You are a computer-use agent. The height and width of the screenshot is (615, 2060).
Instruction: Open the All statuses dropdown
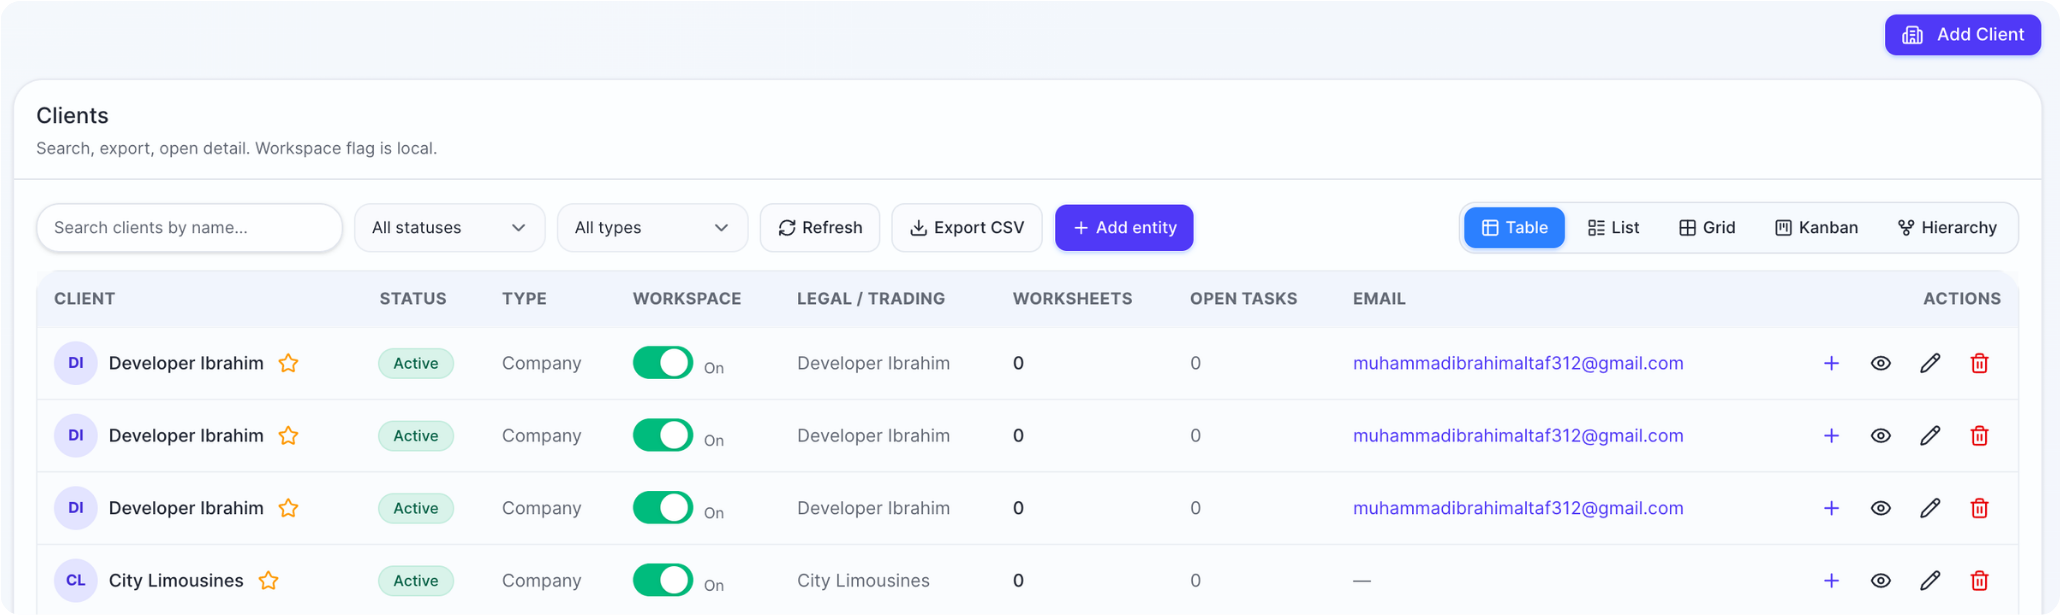tap(450, 228)
